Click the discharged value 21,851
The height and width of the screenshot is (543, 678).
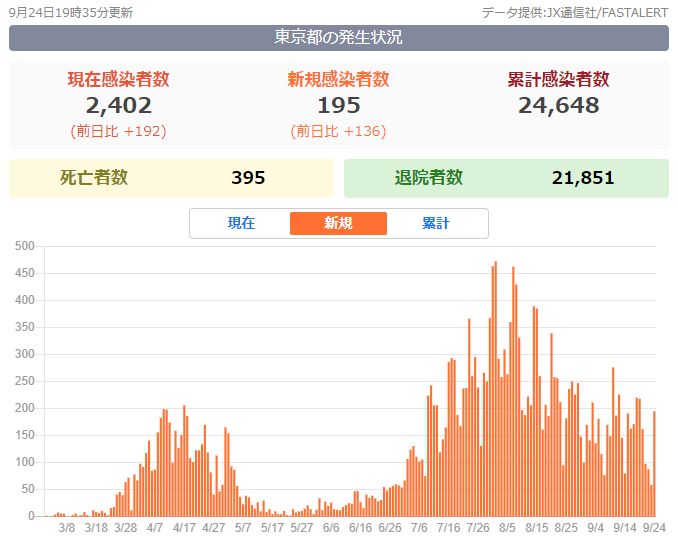[583, 178]
